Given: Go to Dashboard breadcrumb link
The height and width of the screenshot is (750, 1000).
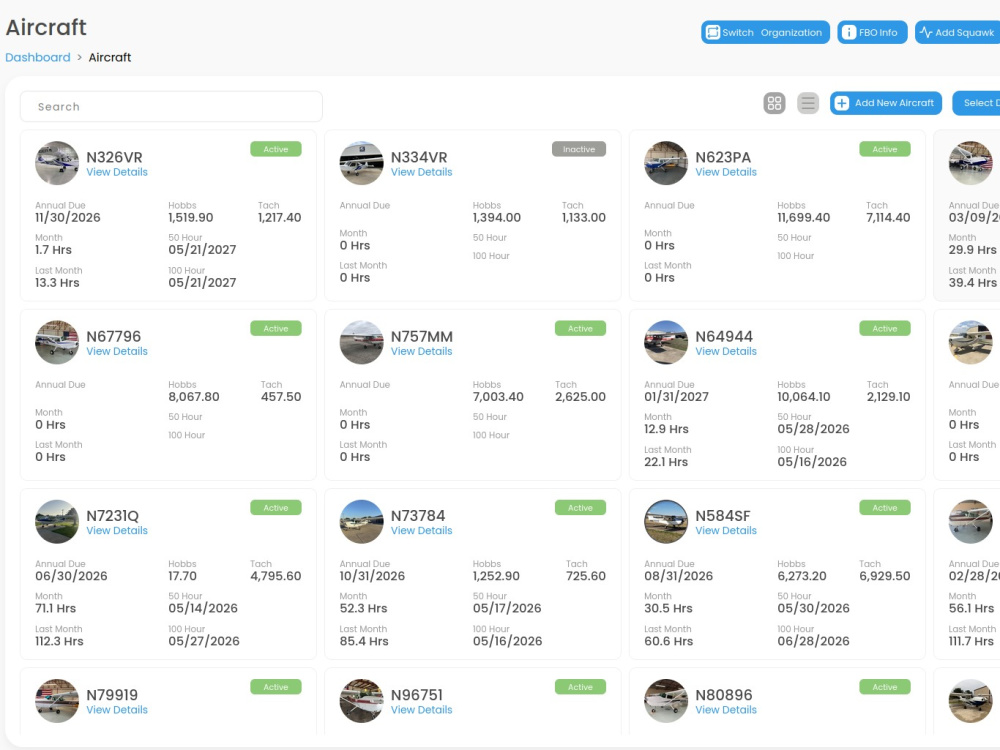Looking at the screenshot, I should pos(38,57).
